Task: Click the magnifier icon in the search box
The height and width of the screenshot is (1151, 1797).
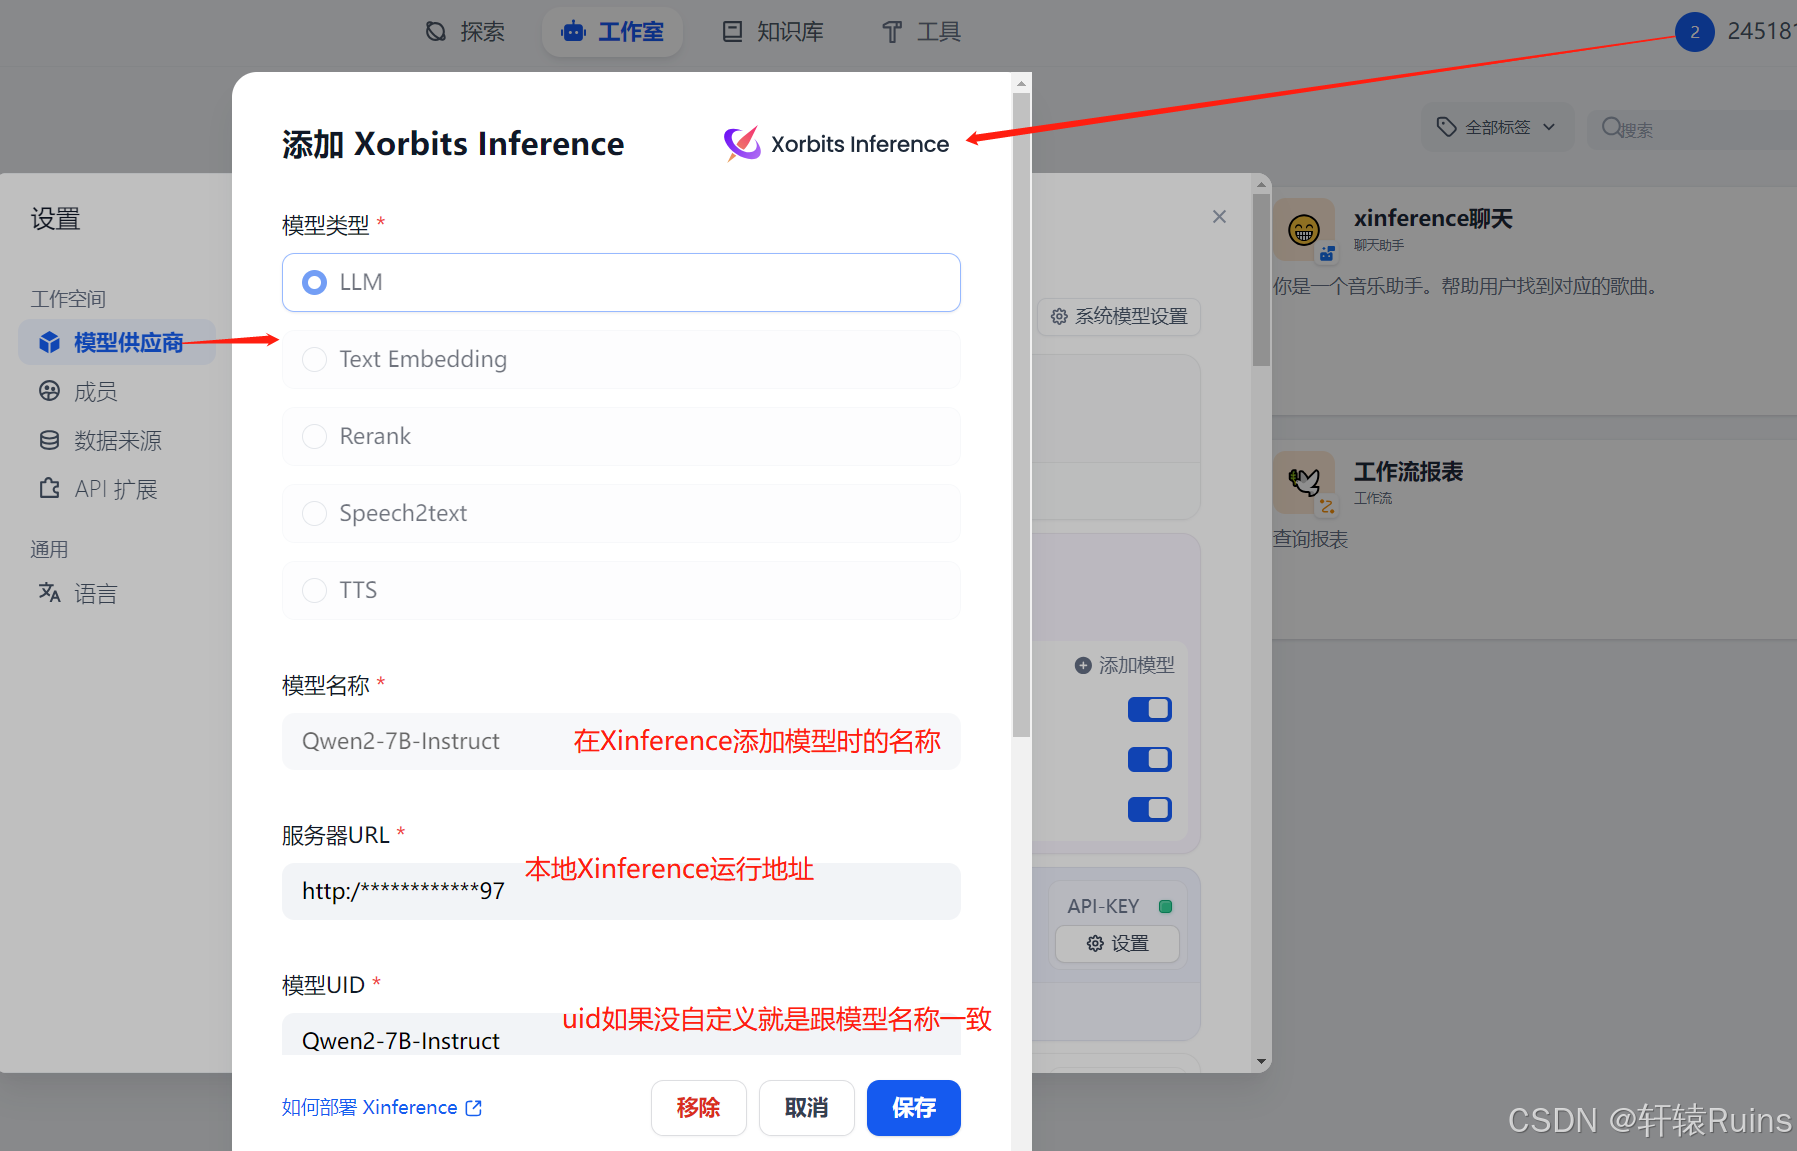Action: [1611, 128]
